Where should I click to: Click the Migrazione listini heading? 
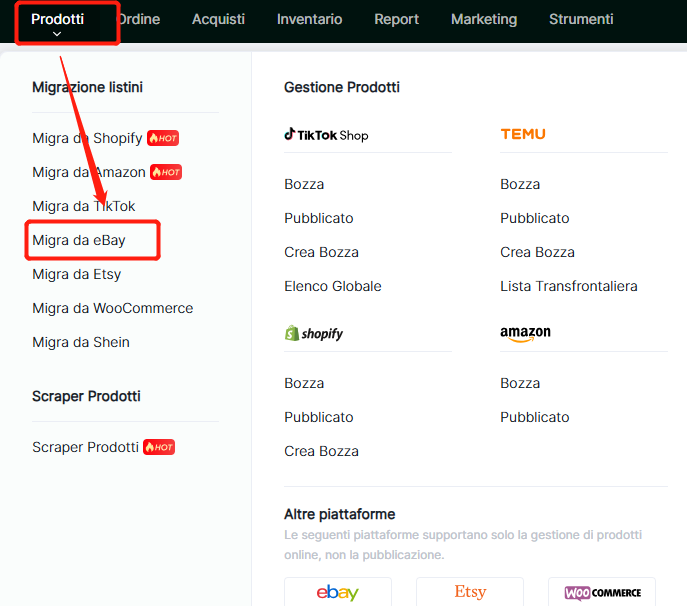click(x=88, y=87)
